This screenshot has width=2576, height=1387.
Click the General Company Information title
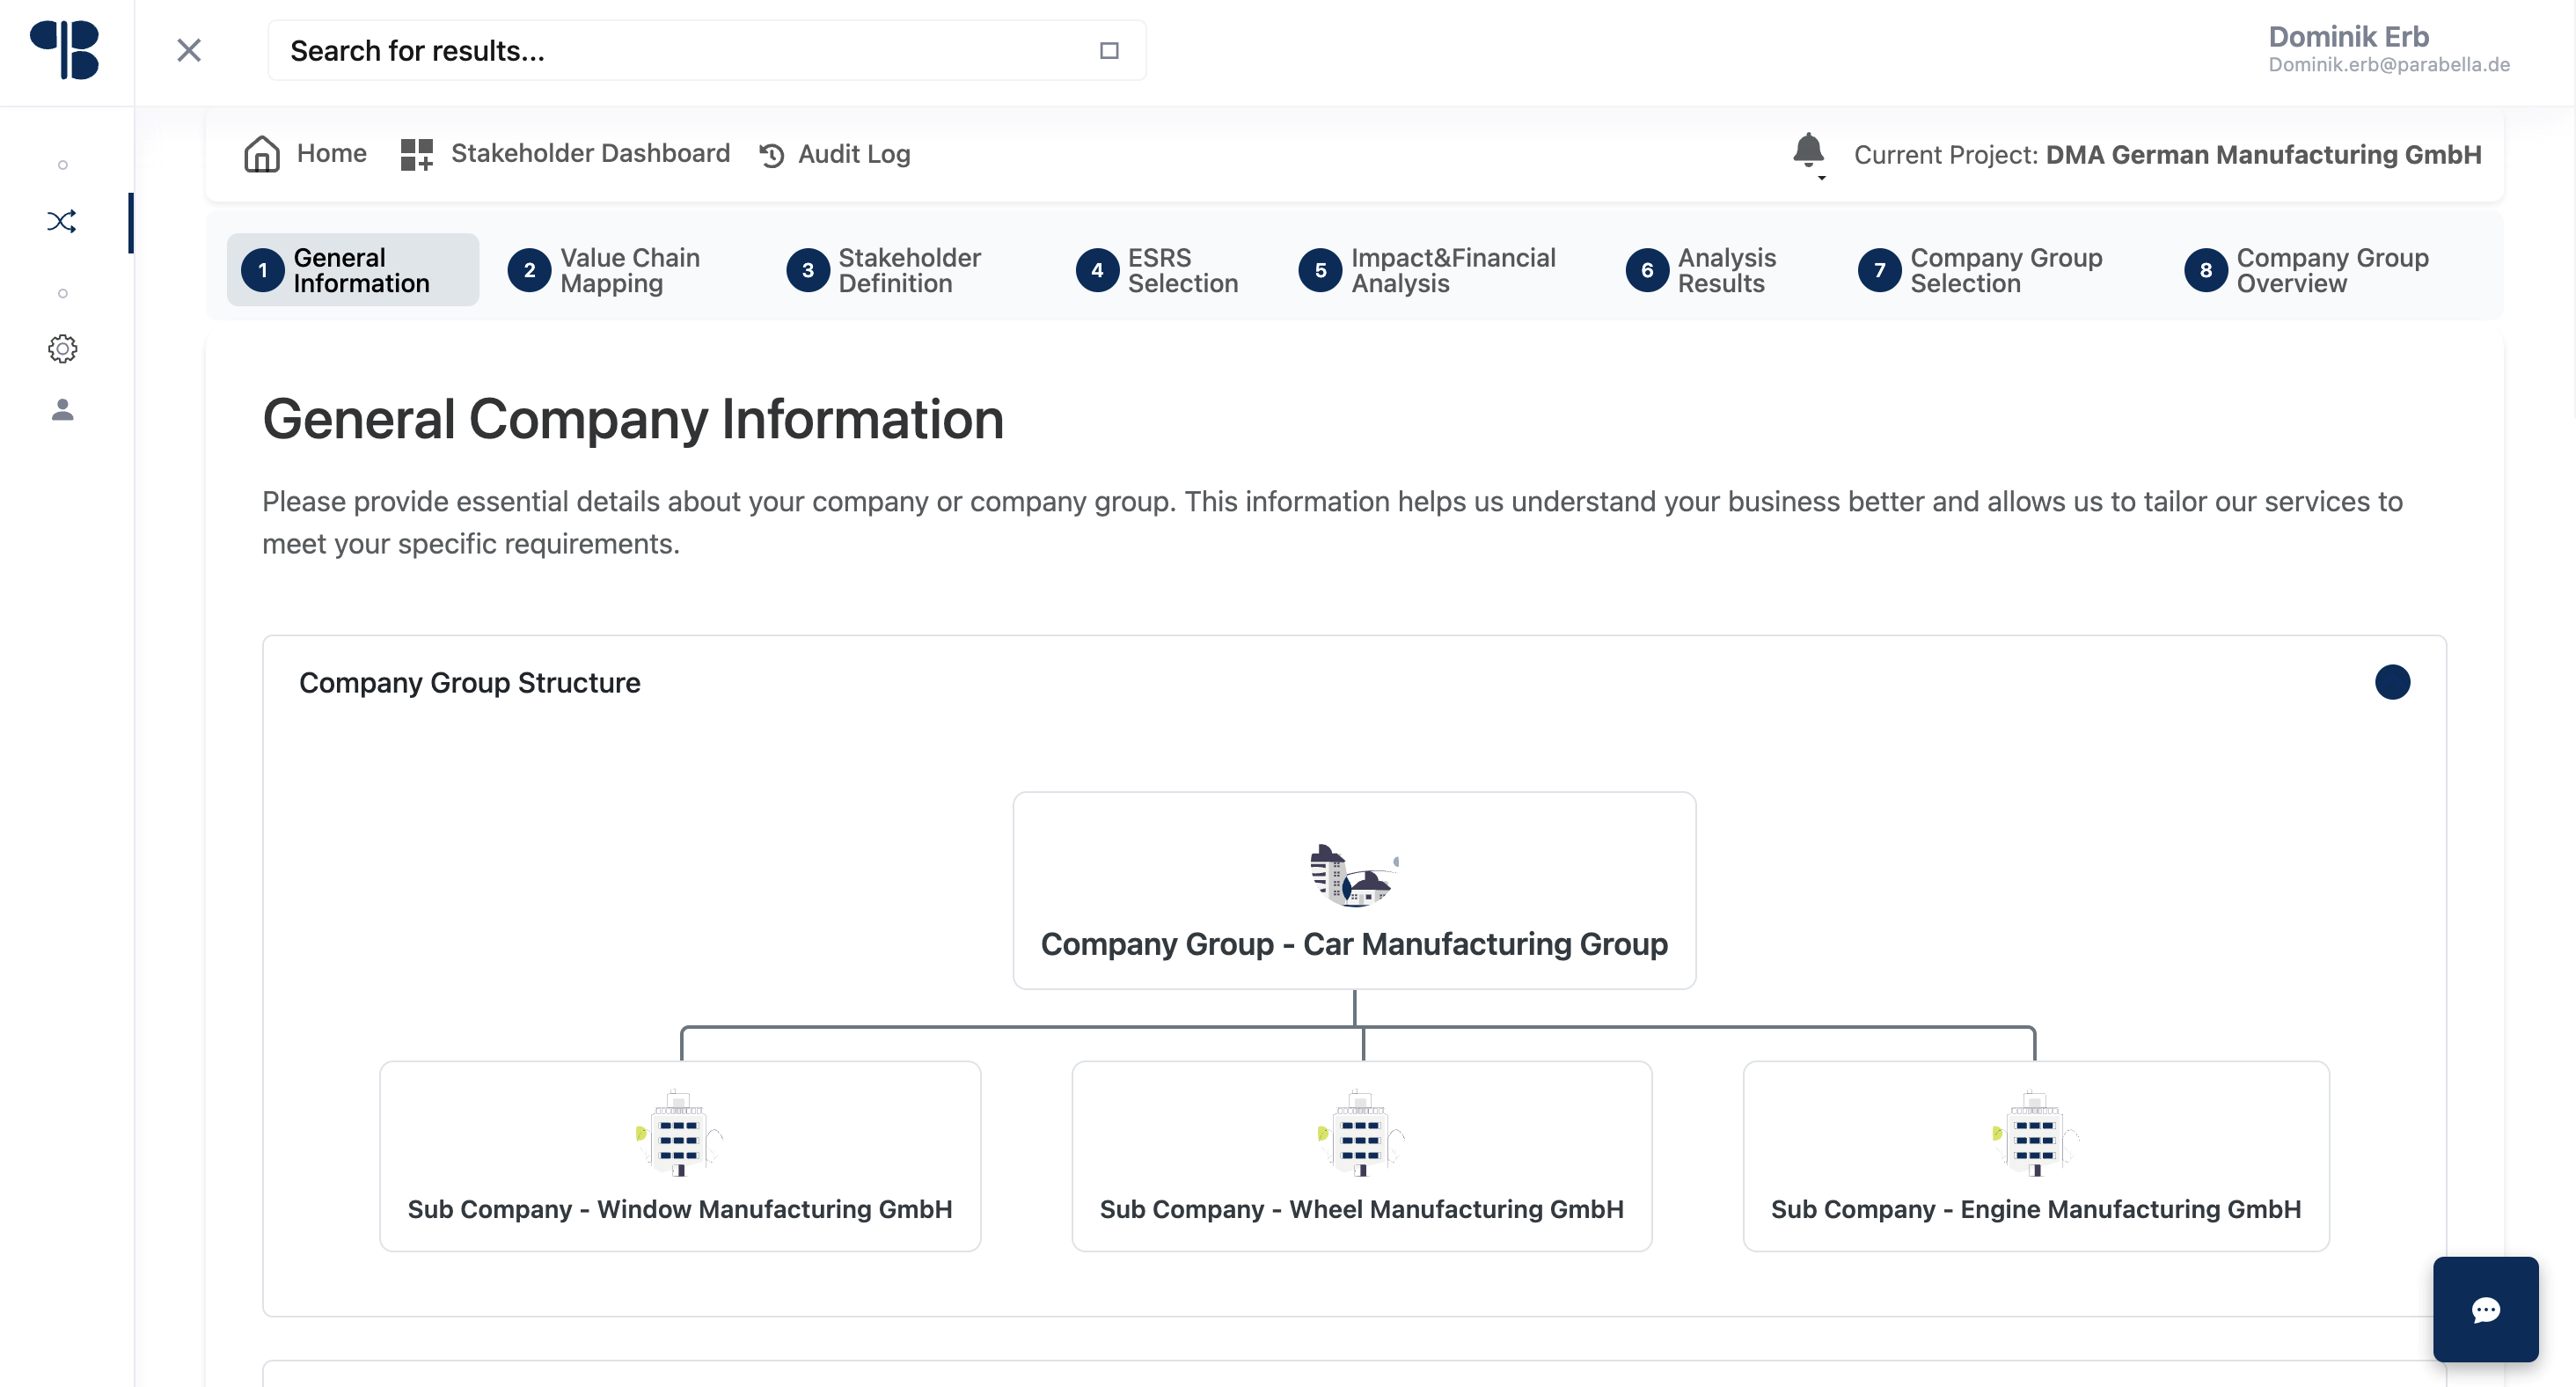point(633,419)
